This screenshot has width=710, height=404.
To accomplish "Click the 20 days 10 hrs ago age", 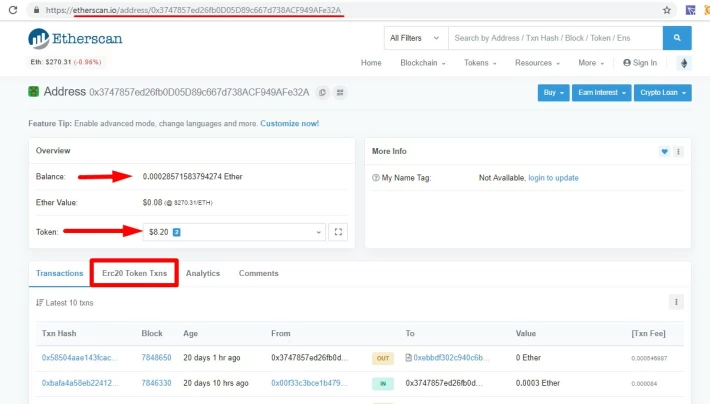I will (x=216, y=383).
